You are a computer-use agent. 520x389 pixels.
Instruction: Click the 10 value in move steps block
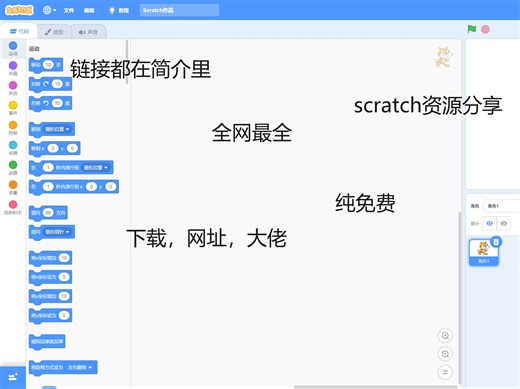coord(48,65)
